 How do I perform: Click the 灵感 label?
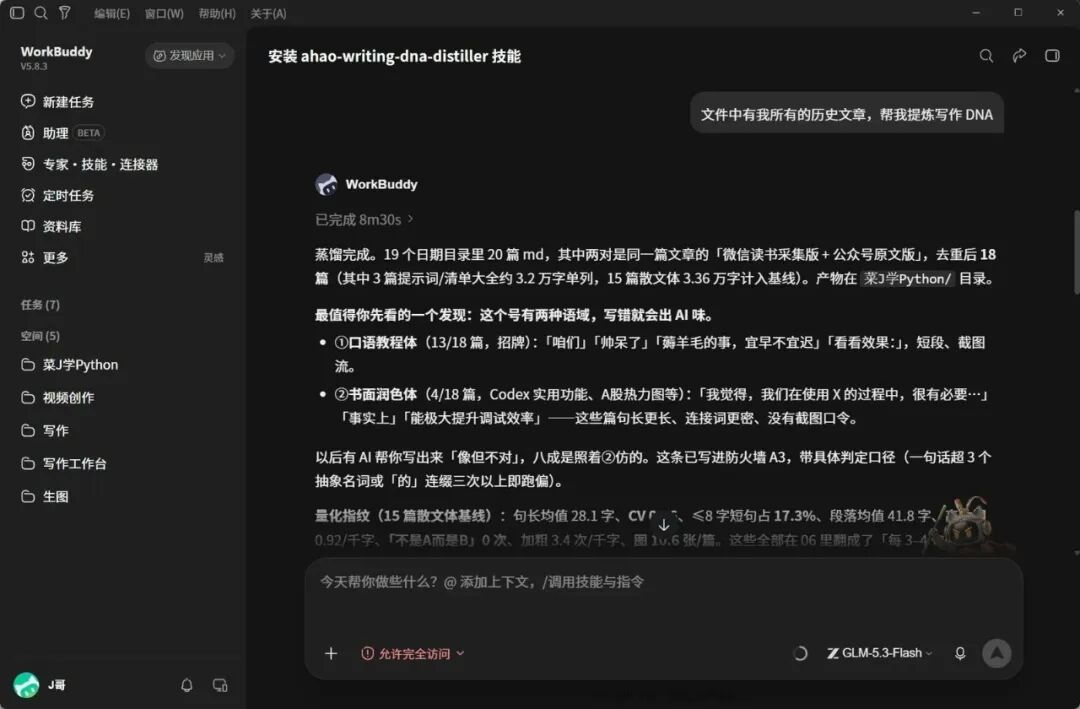[x=214, y=258]
